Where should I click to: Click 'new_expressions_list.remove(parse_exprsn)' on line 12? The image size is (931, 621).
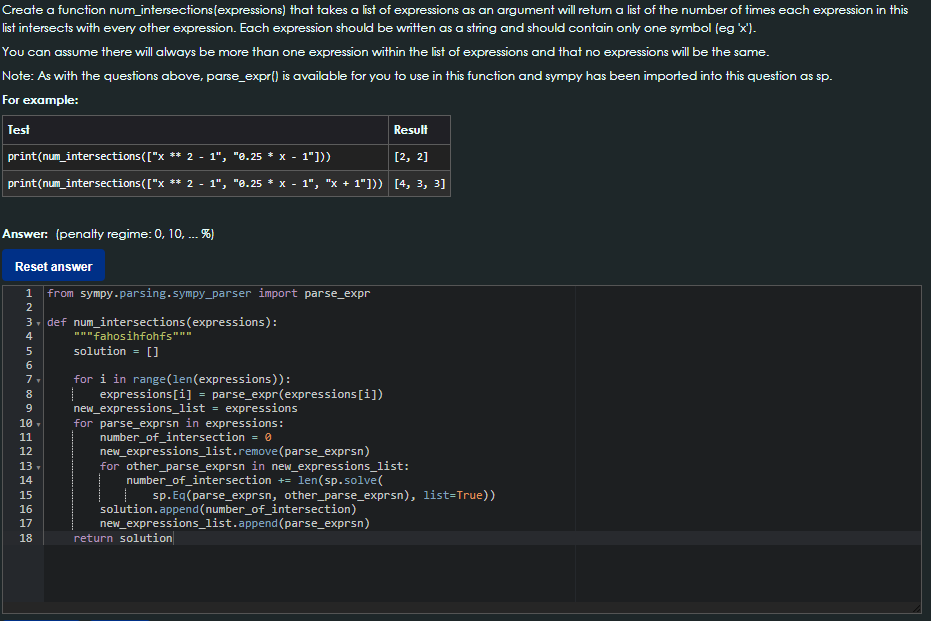[235, 452]
